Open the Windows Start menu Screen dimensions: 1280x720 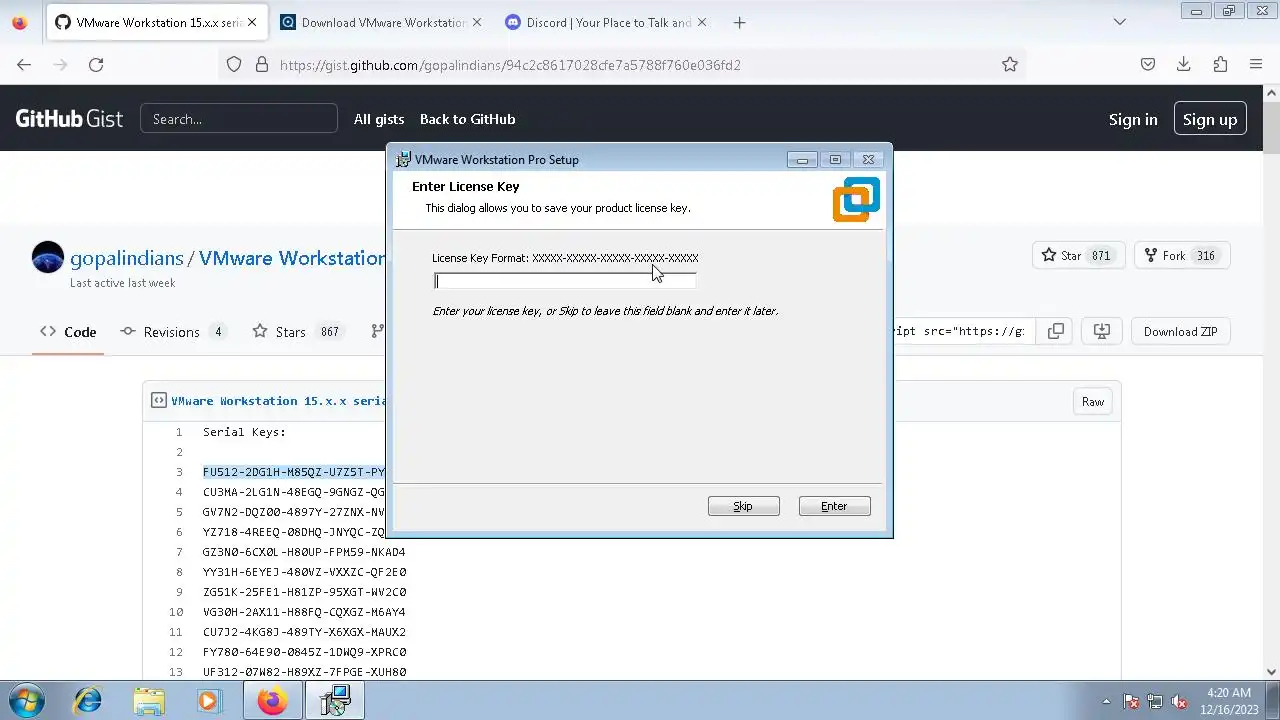[x=27, y=700]
